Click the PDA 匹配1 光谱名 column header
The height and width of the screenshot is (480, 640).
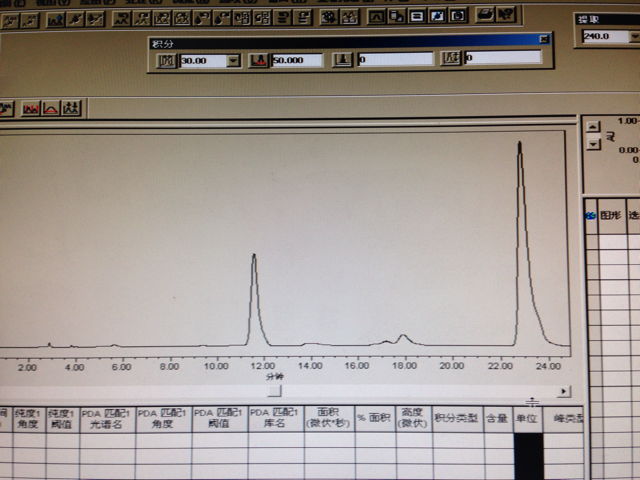click(107, 419)
